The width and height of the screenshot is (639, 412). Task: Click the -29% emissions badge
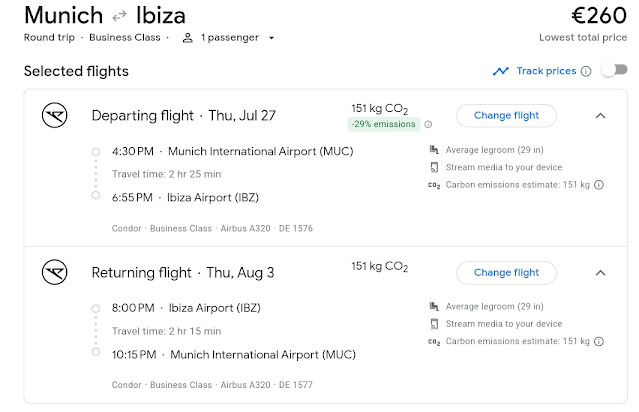(x=384, y=124)
